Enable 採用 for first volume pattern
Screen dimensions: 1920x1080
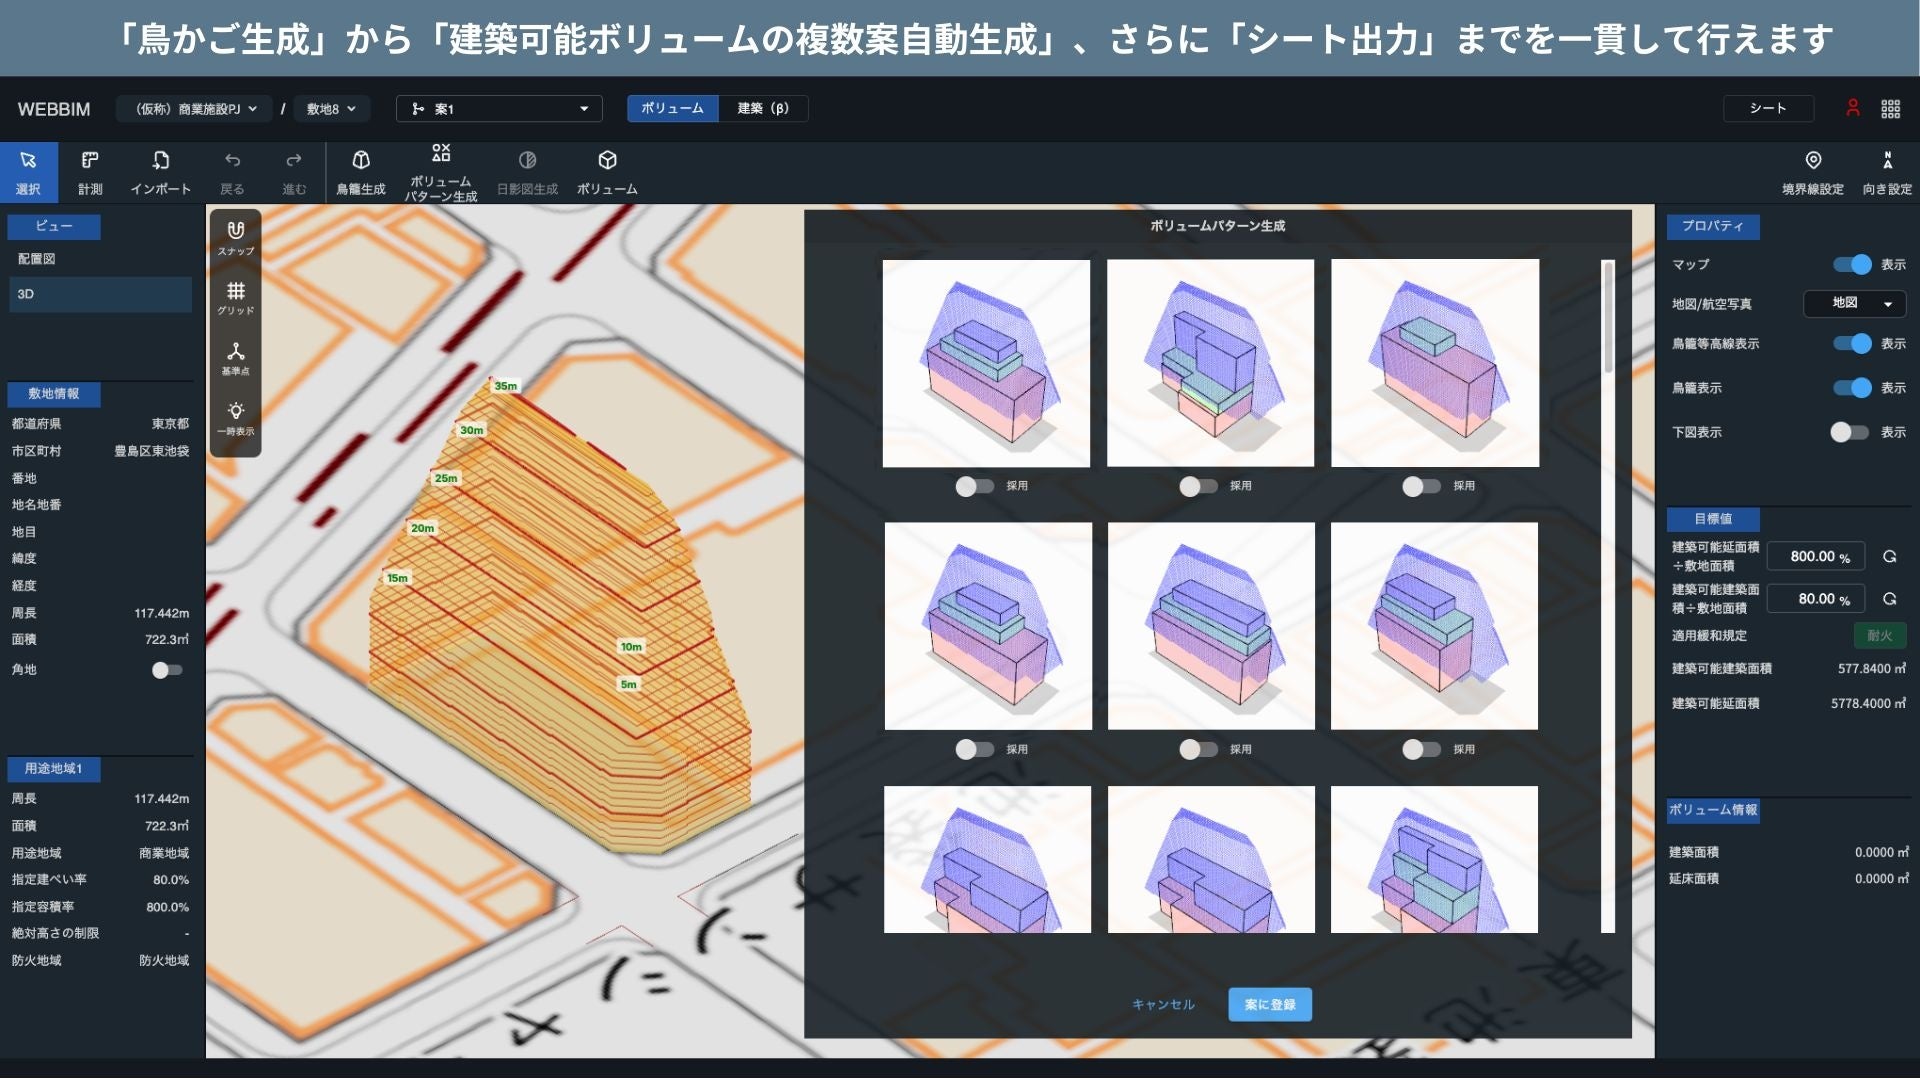tap(974, 486)
